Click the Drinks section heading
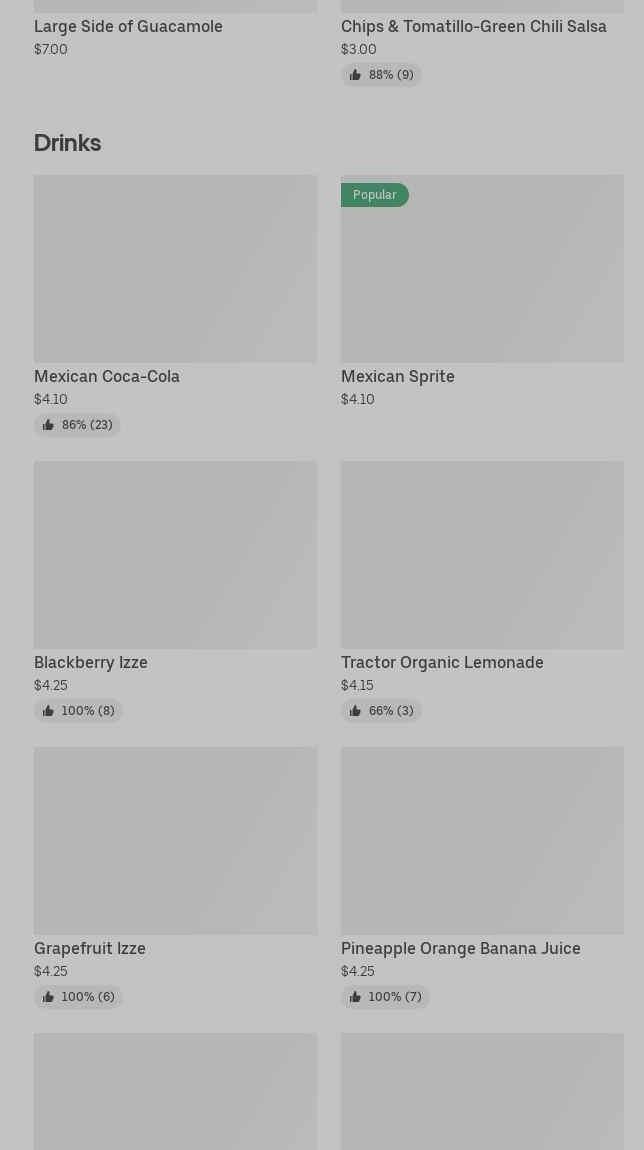Viewport: 644px width, 1150px height. click(67, 142)
